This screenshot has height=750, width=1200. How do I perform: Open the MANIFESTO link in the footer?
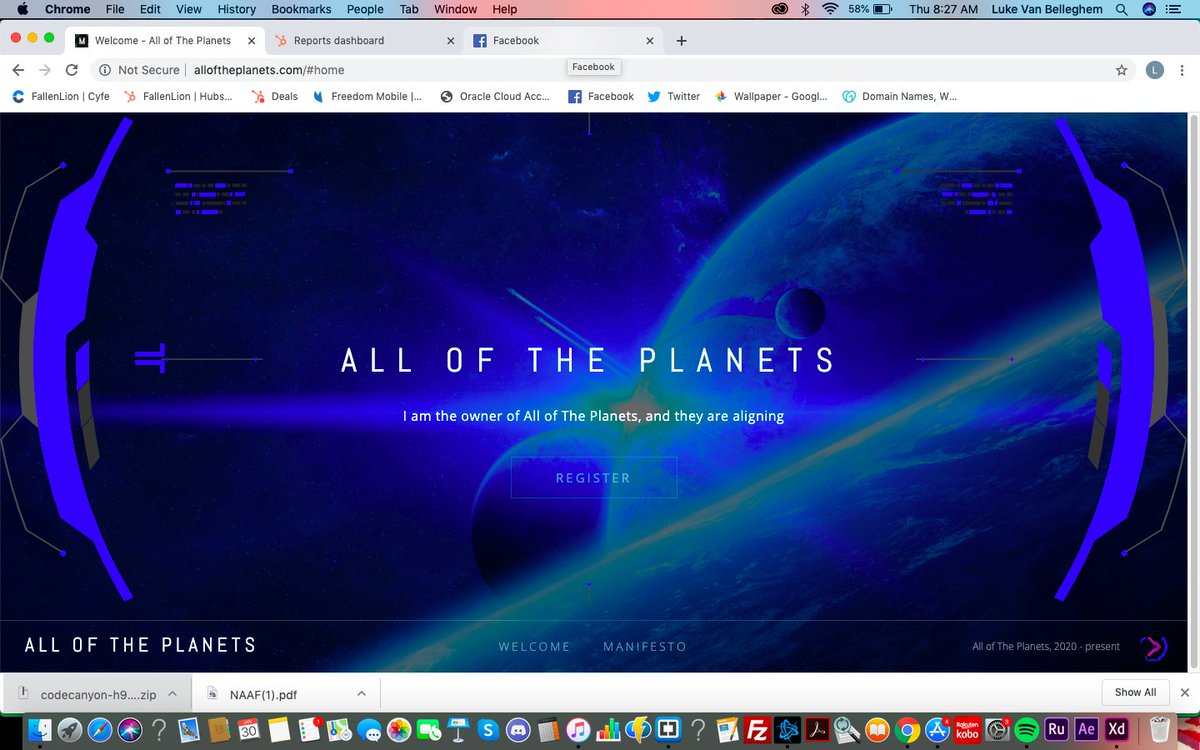[644, 647]
